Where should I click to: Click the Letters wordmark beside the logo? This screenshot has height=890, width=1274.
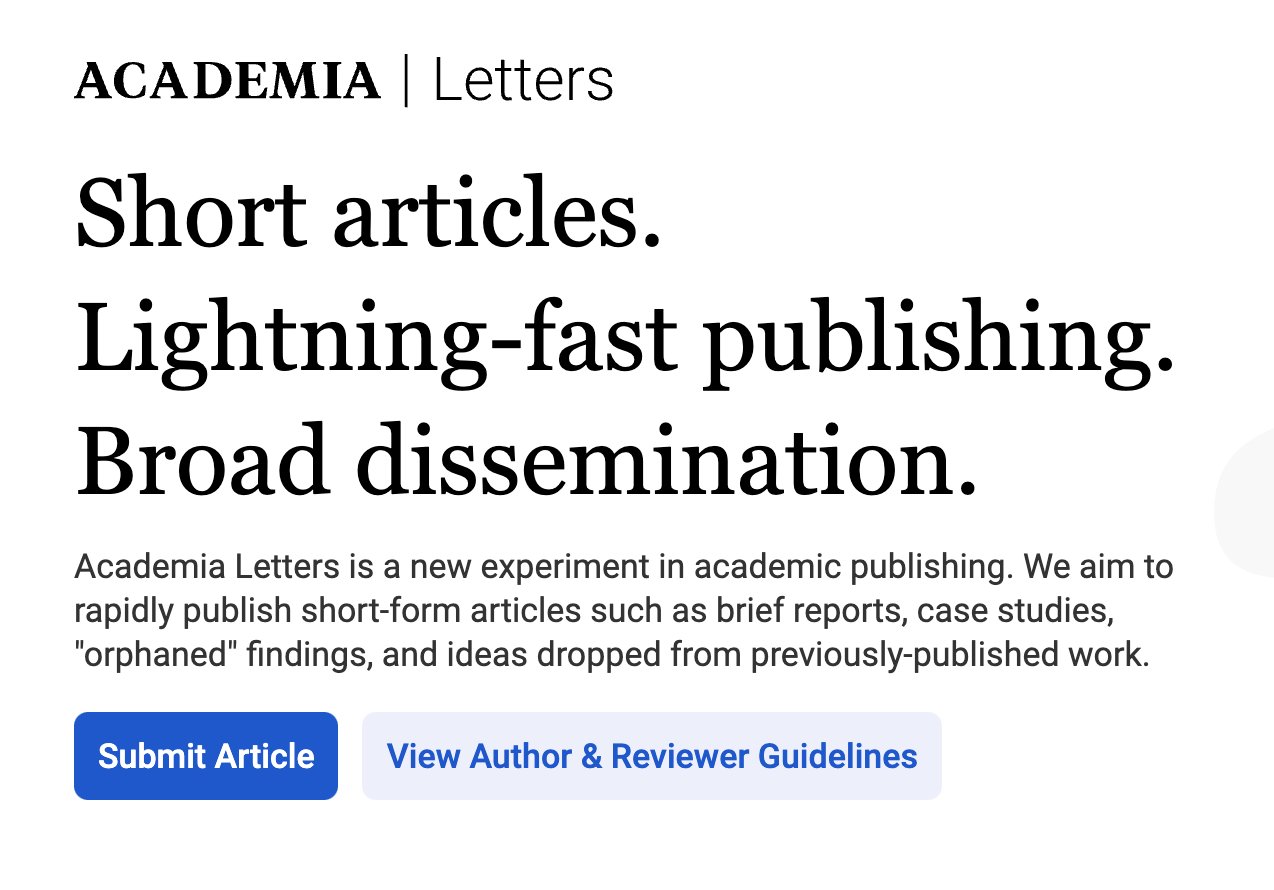523,81
